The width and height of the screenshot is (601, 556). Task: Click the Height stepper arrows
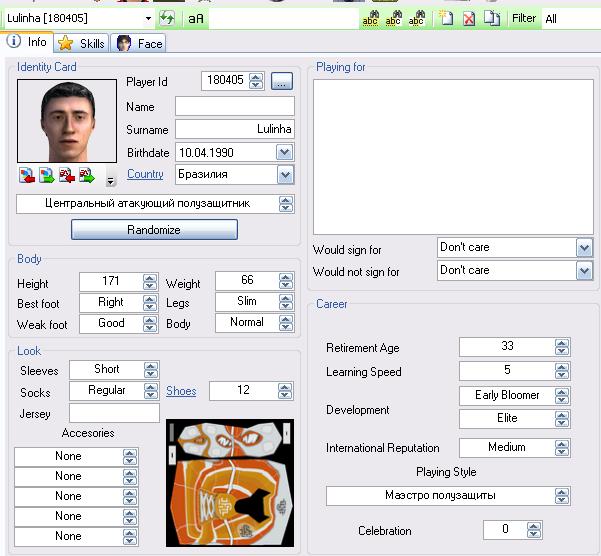pyautogui.click(x=150, y=282)
